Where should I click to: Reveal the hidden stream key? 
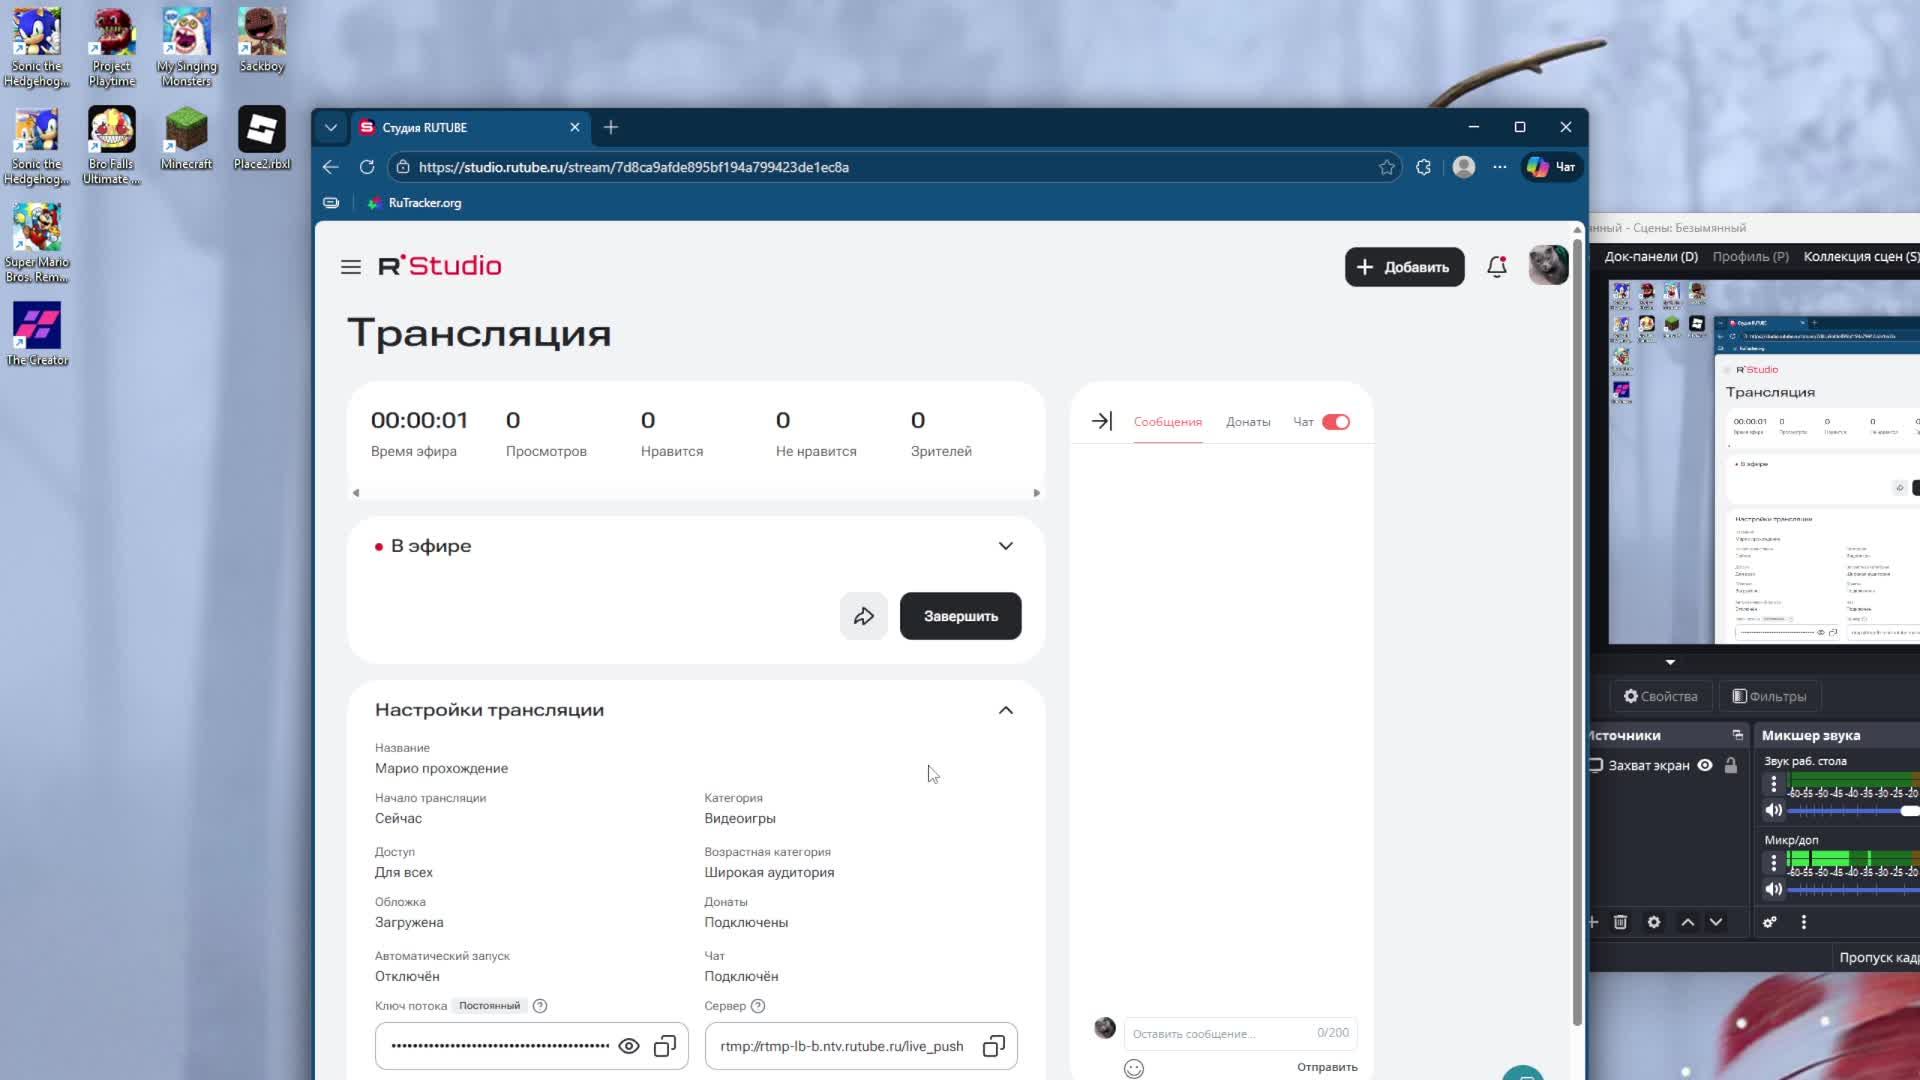pos(629,1046)
